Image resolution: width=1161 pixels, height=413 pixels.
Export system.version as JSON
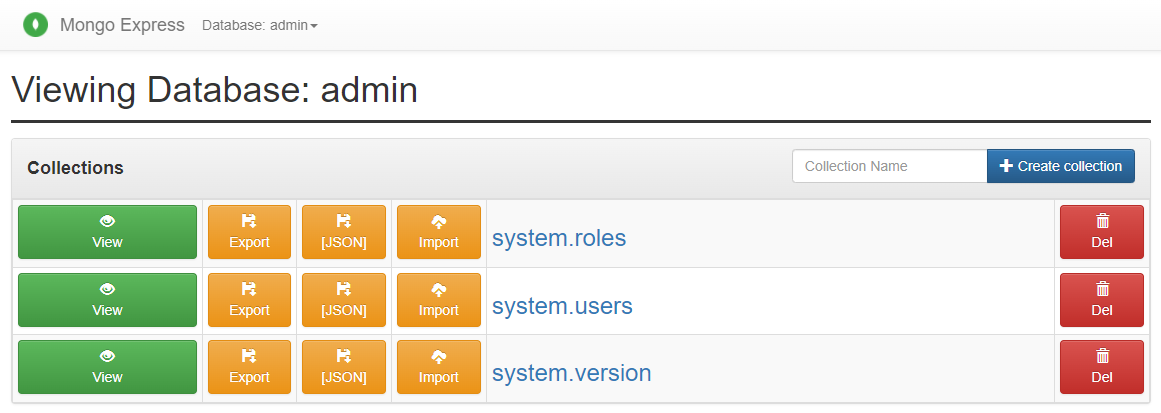(344, 367)
